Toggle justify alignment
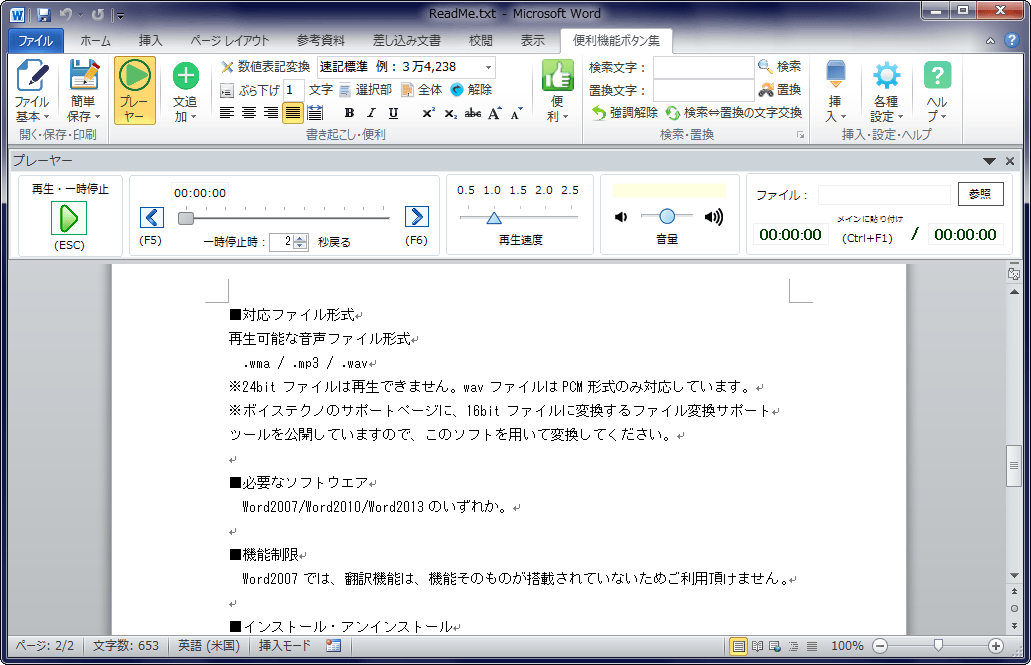Viewport: 1031px width, 665px height. 293,113
